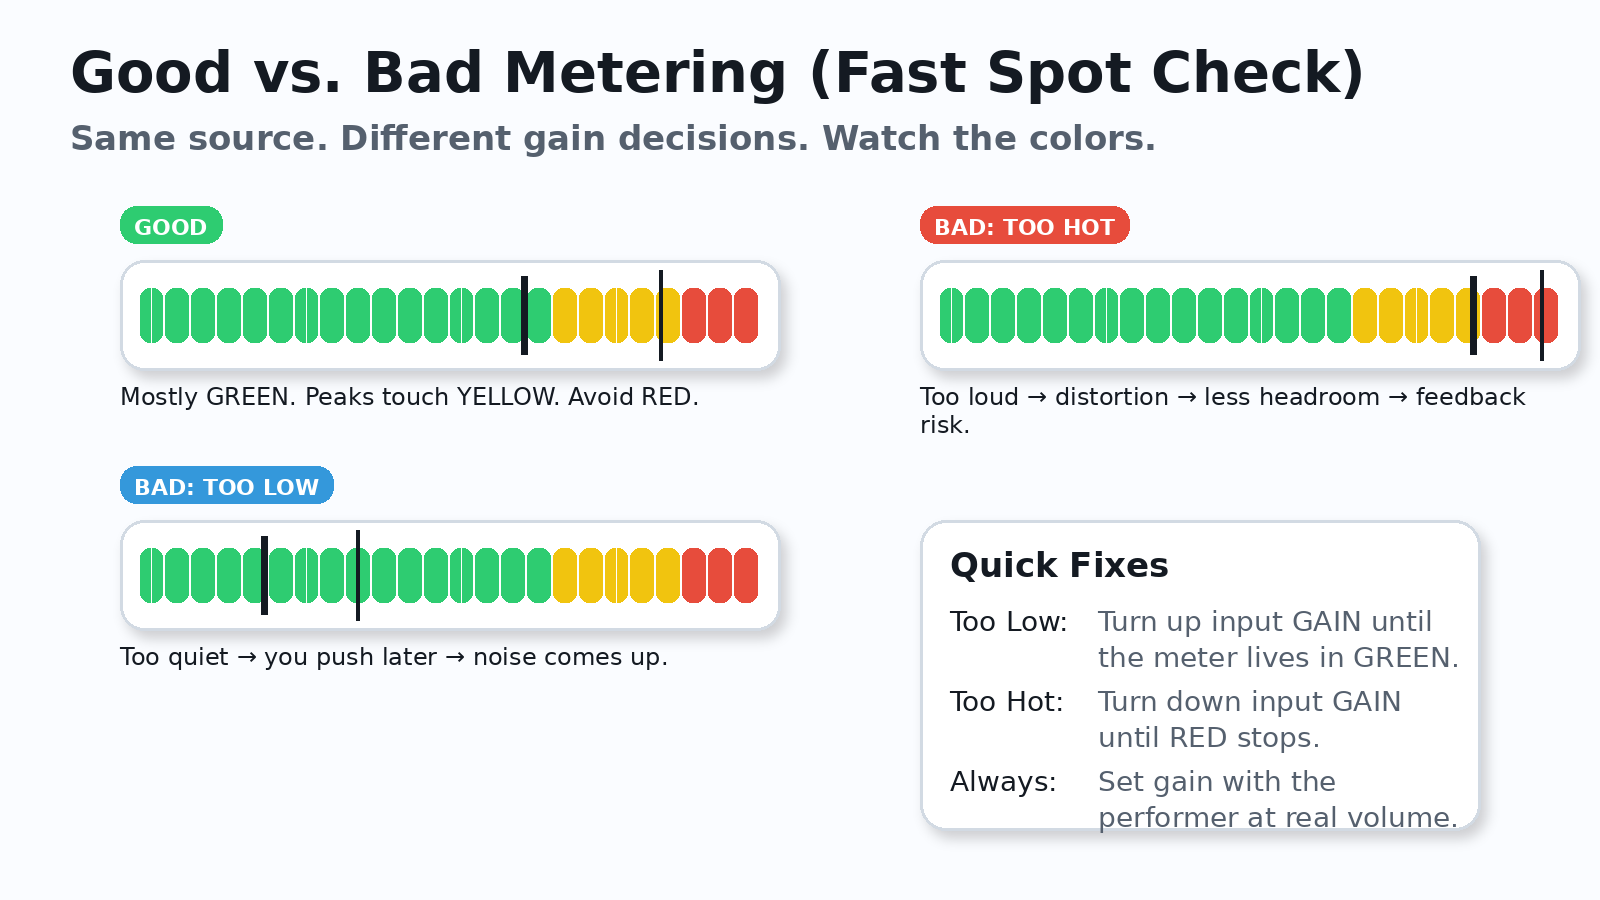Click the first green segment of TOO HOT meter
1600x900 pixels.
951,315
